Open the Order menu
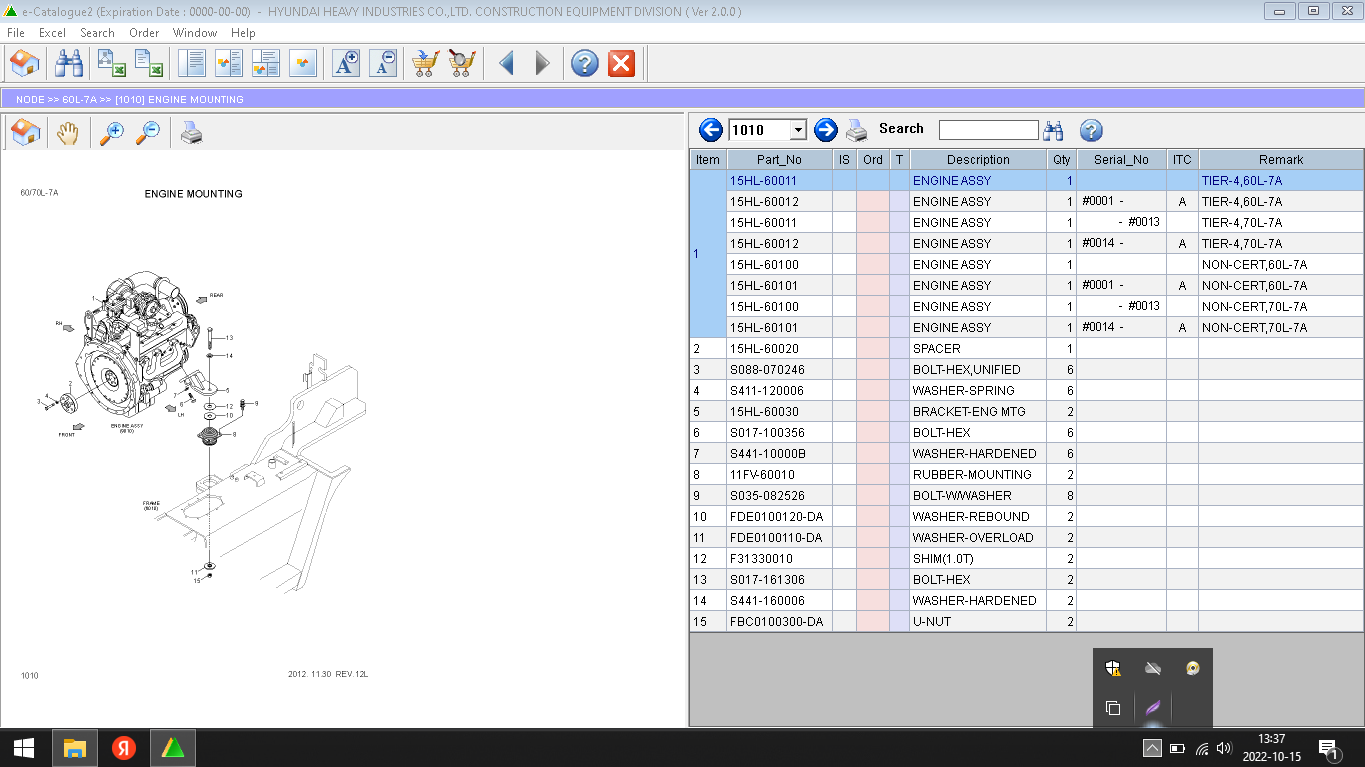Screen dimensions: 1365x767 pos(144,33)
